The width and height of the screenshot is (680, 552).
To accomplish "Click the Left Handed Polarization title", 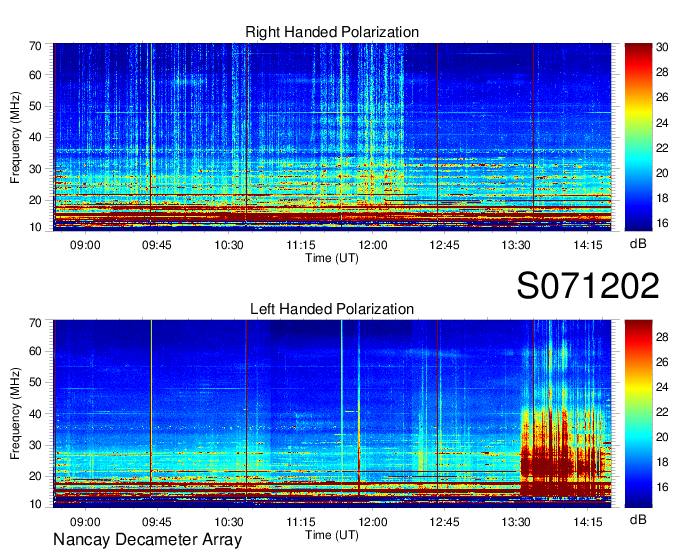I will pos(332,309).
